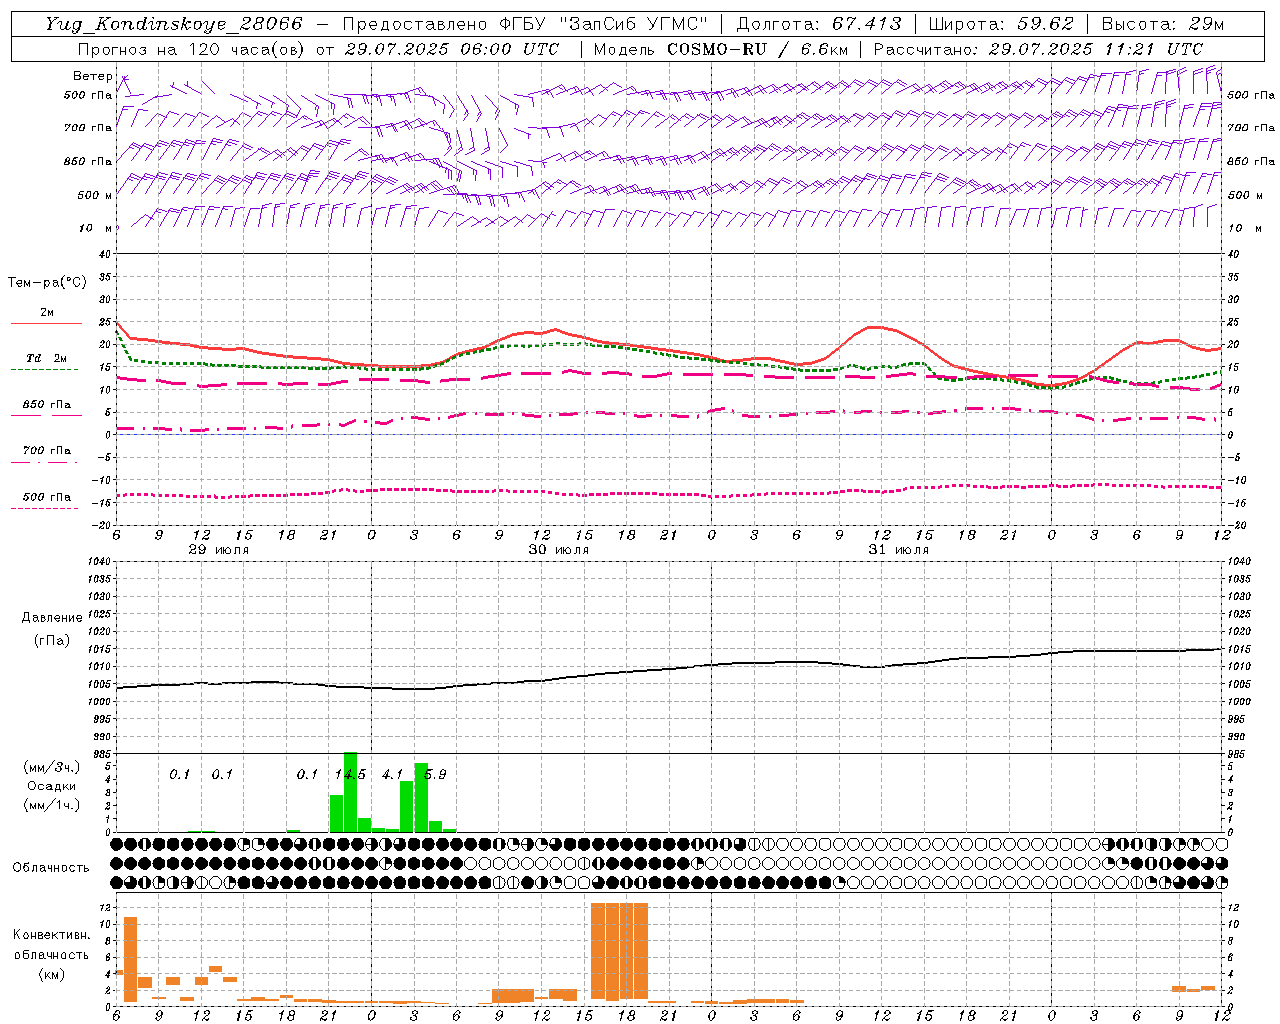Click the 500 гПа temperature legend label
1280x1024 pixels.
click(47, 497)
